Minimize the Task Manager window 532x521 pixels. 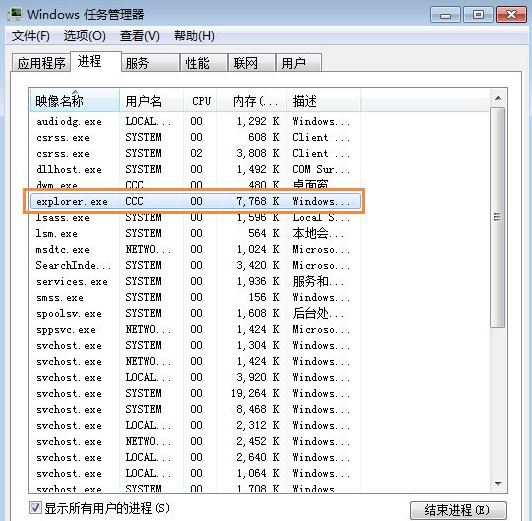tap(445, 15)
